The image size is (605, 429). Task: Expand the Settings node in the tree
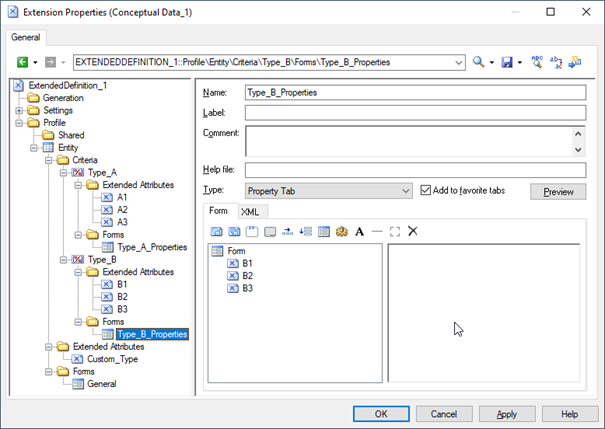19,110
